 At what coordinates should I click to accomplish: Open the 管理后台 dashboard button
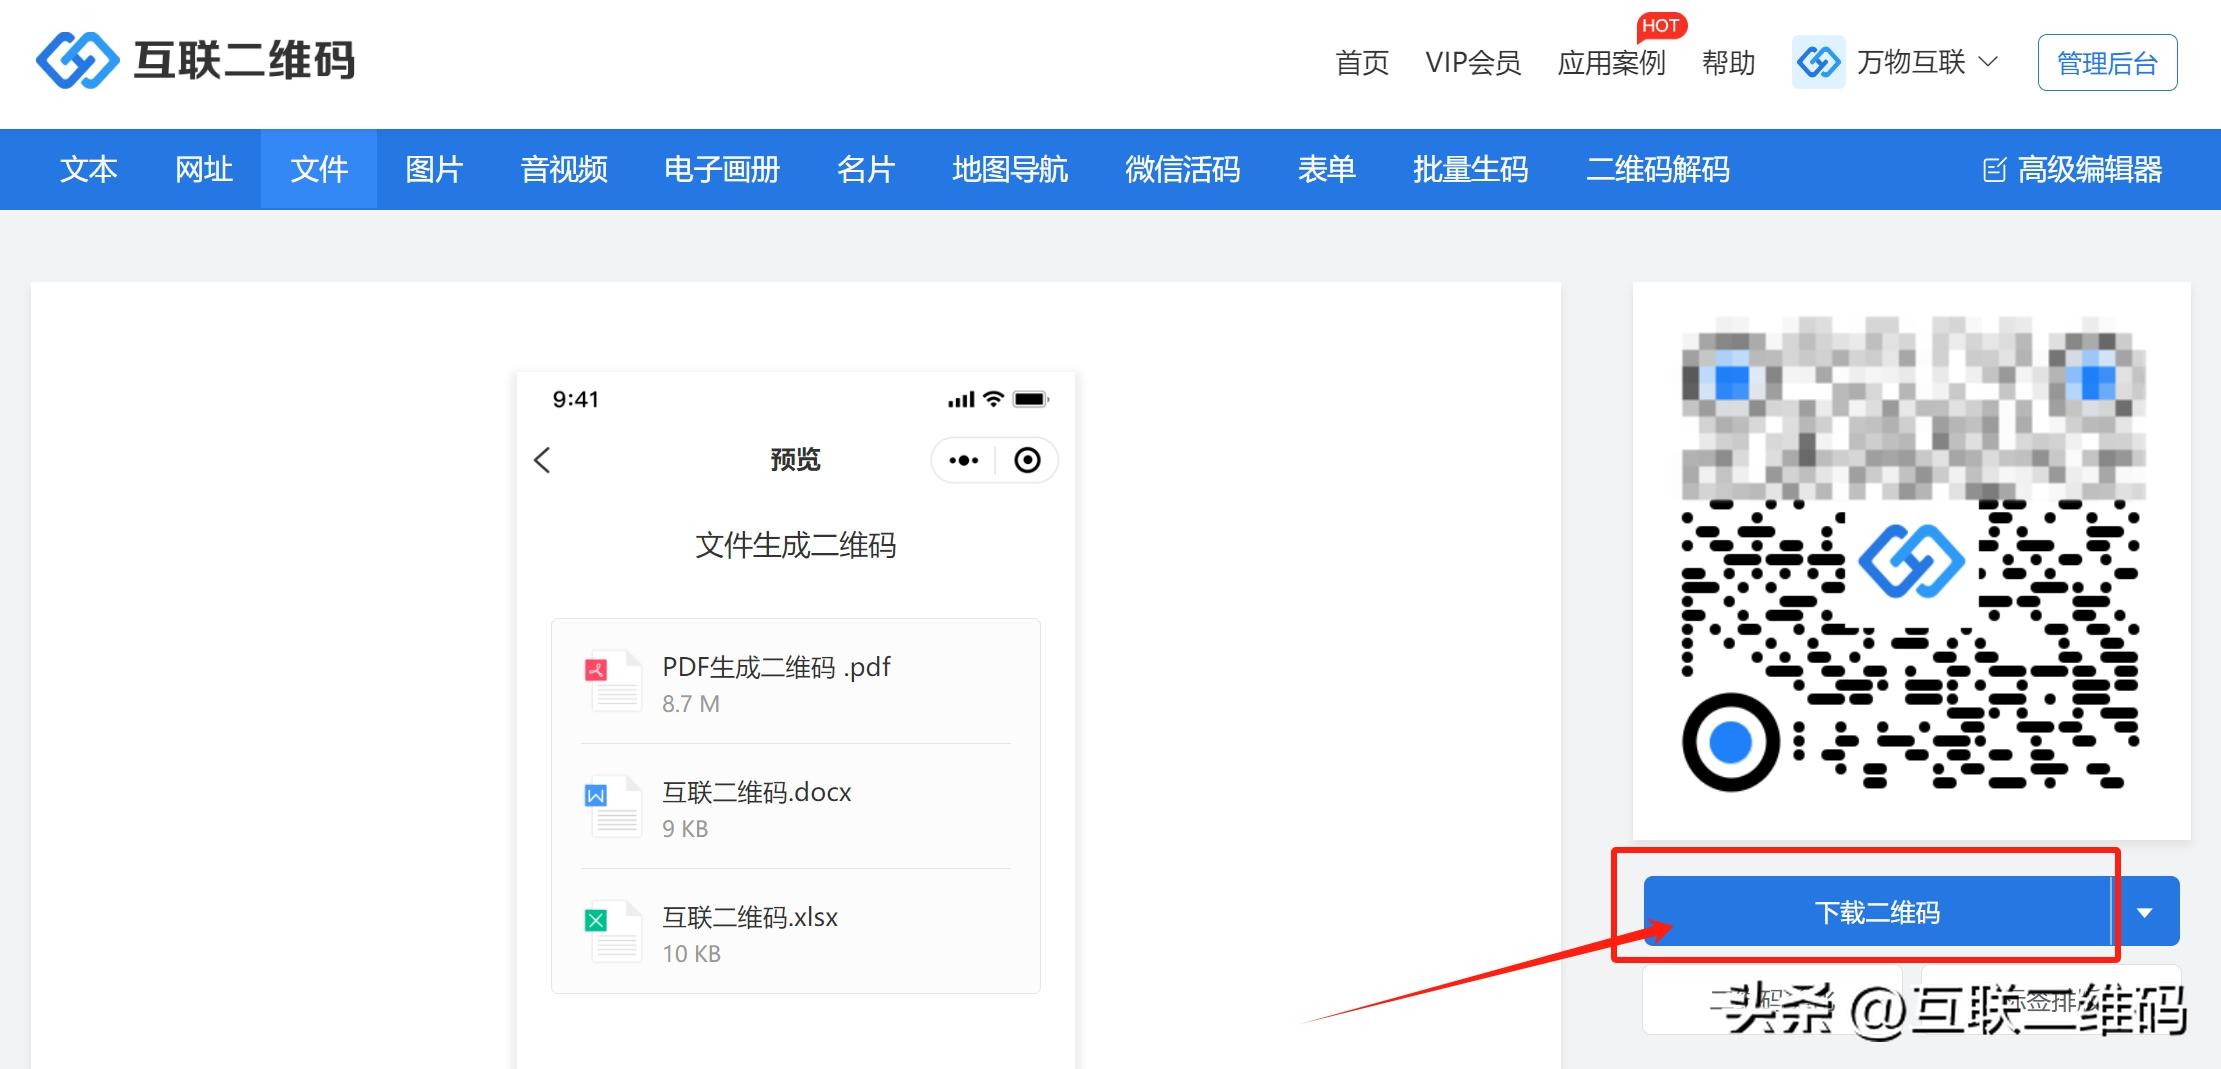2107,63
